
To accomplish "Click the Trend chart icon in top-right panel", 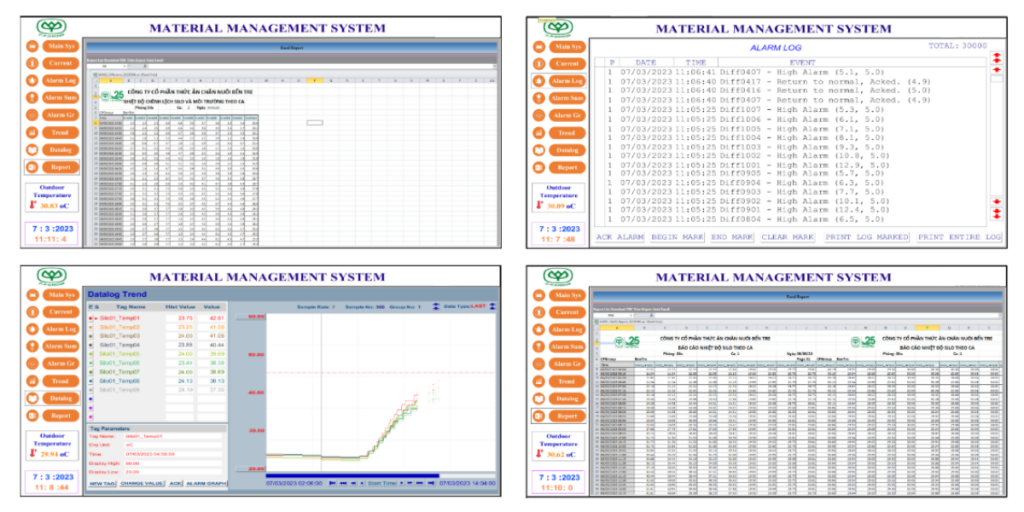I will point(543,132).
